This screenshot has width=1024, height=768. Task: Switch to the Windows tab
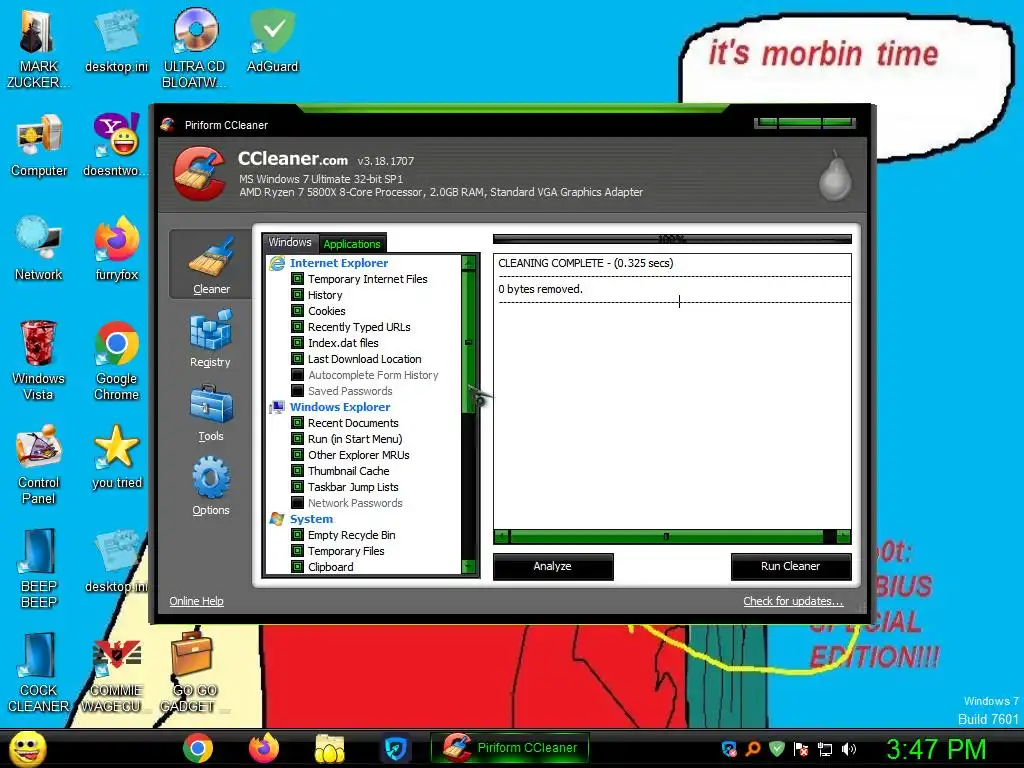pyautogui.click(x=290, y=243)
